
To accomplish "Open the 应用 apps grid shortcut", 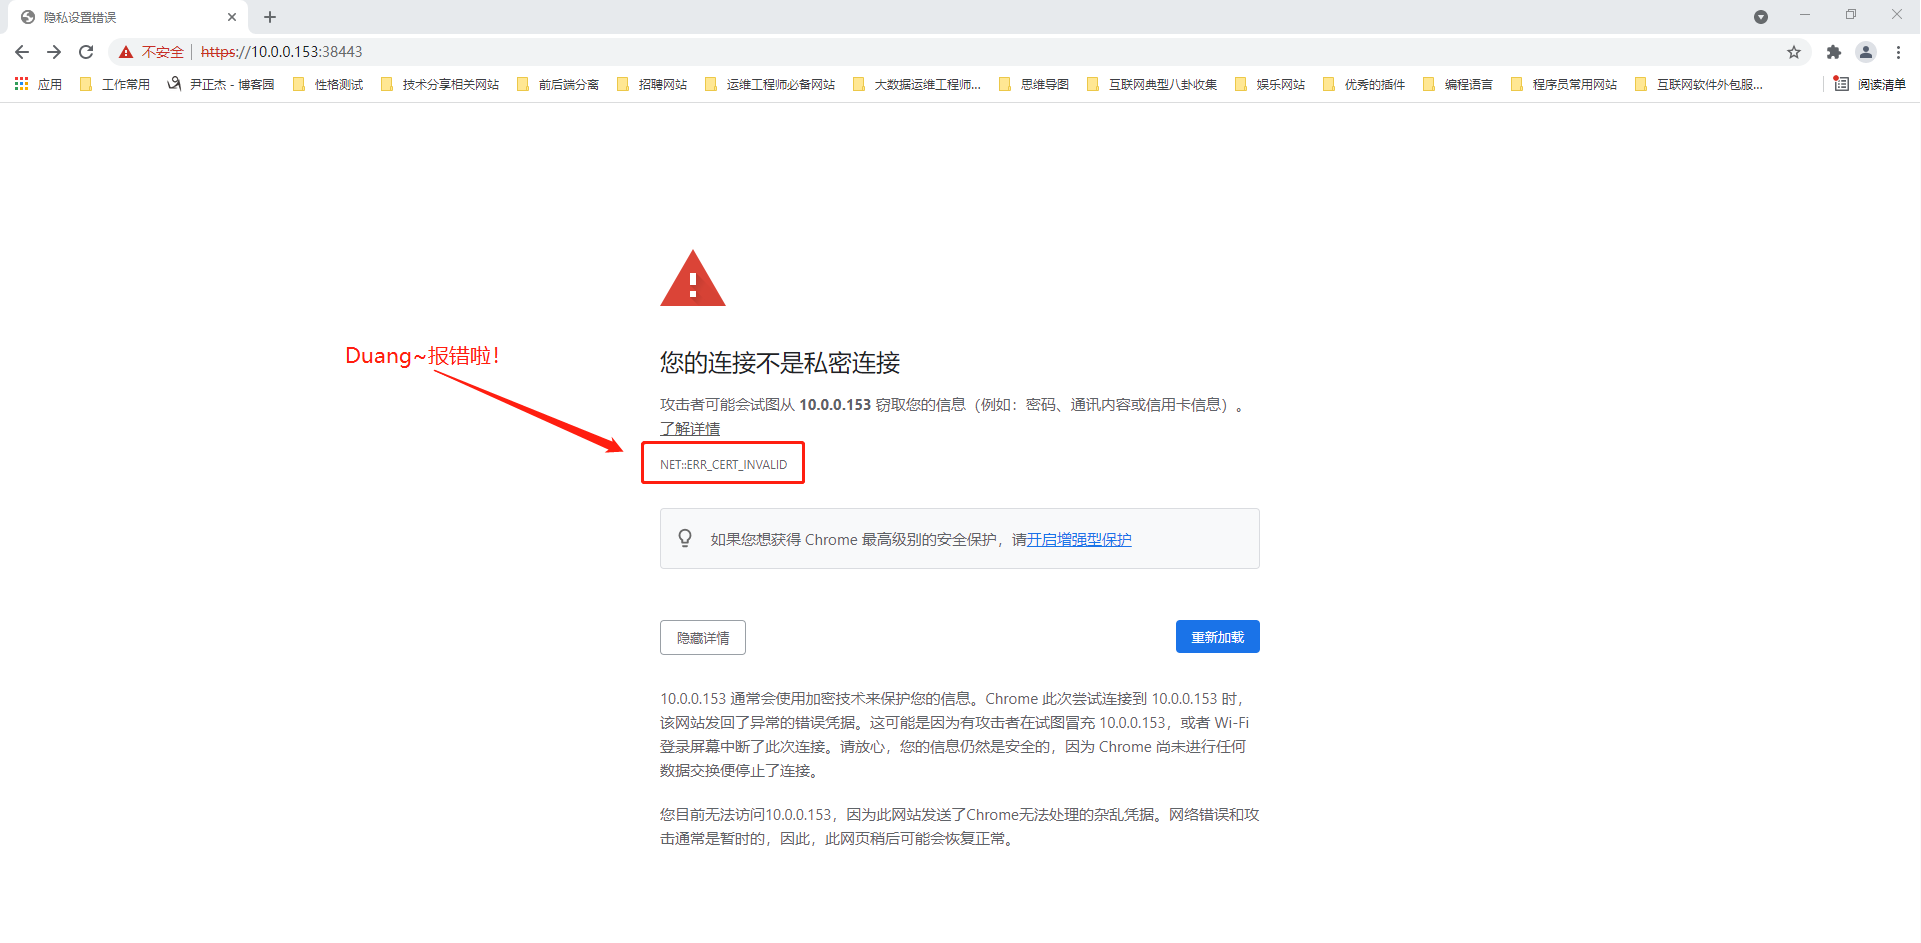I will click(38, 85).
